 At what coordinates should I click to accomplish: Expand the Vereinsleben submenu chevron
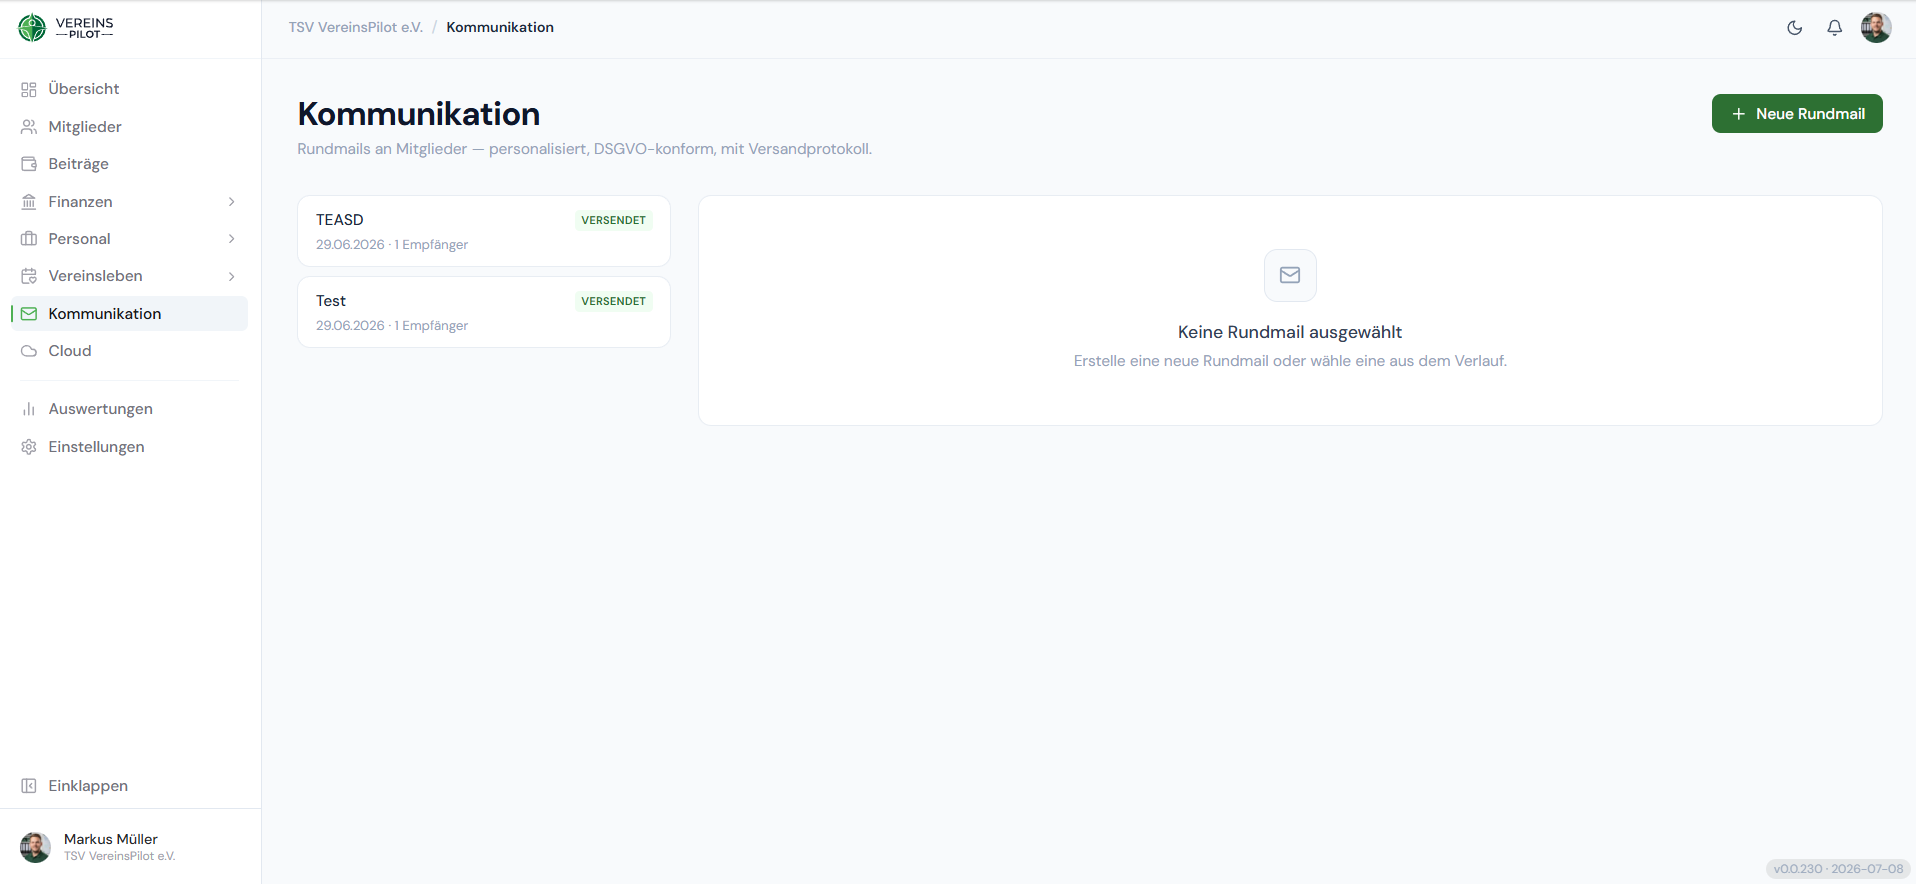tap(232, 276)
